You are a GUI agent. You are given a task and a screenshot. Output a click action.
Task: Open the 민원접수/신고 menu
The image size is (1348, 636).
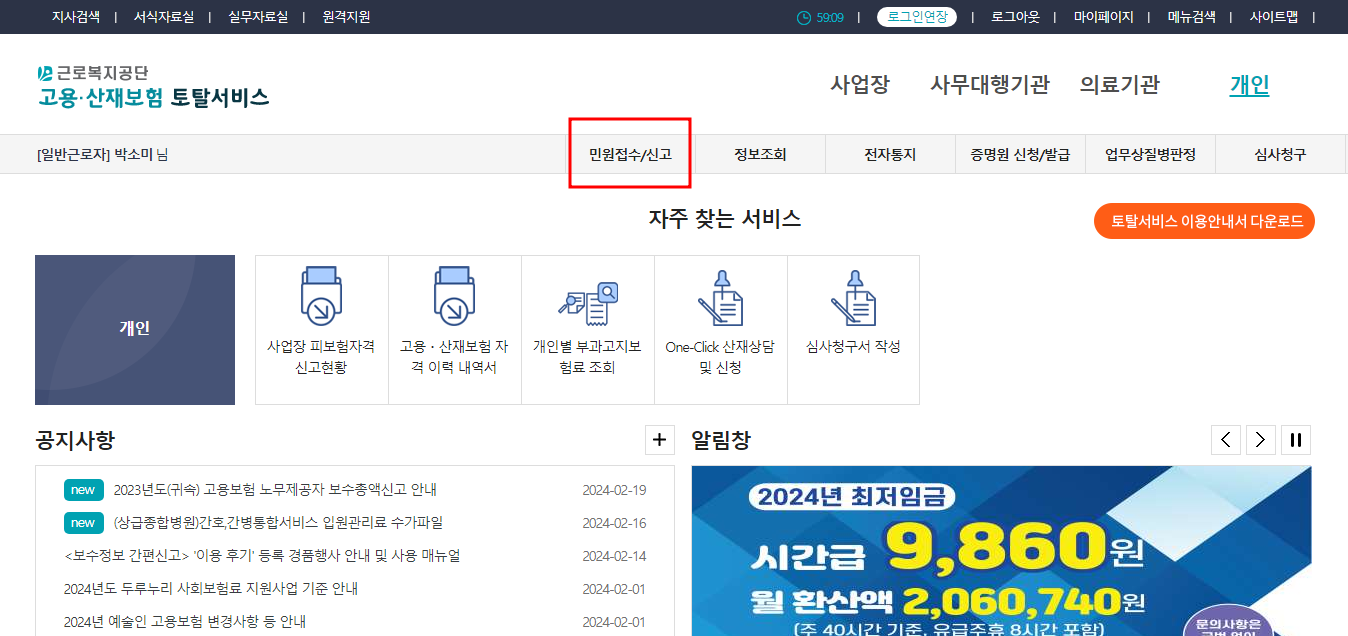630,154
